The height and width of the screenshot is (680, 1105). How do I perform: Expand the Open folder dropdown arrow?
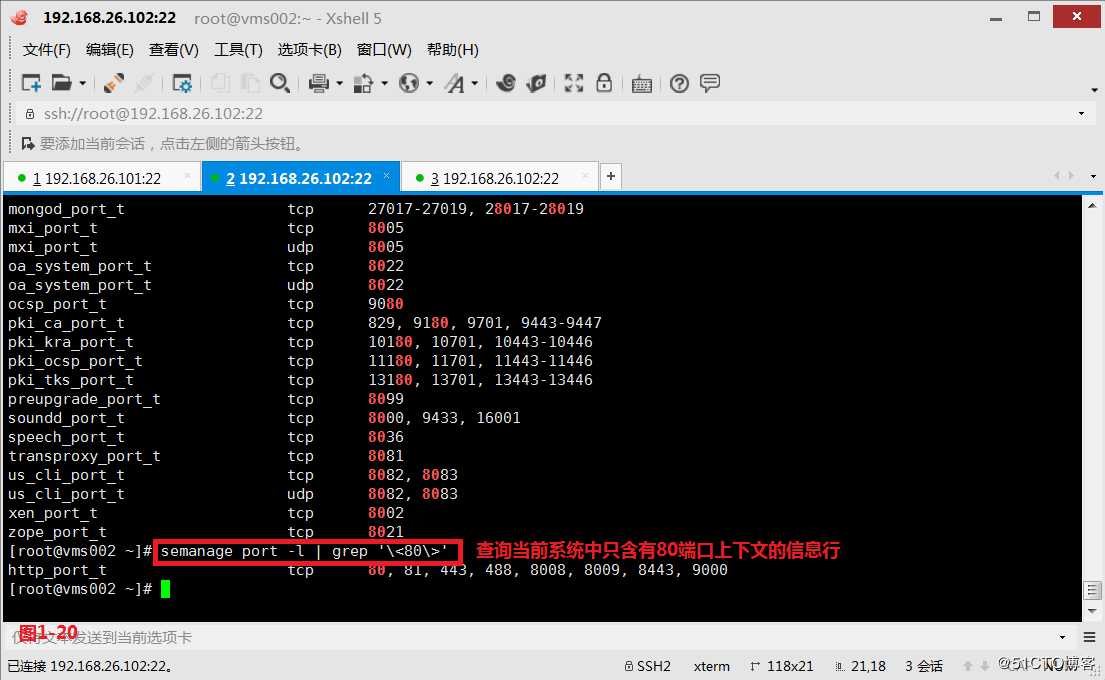82,84
